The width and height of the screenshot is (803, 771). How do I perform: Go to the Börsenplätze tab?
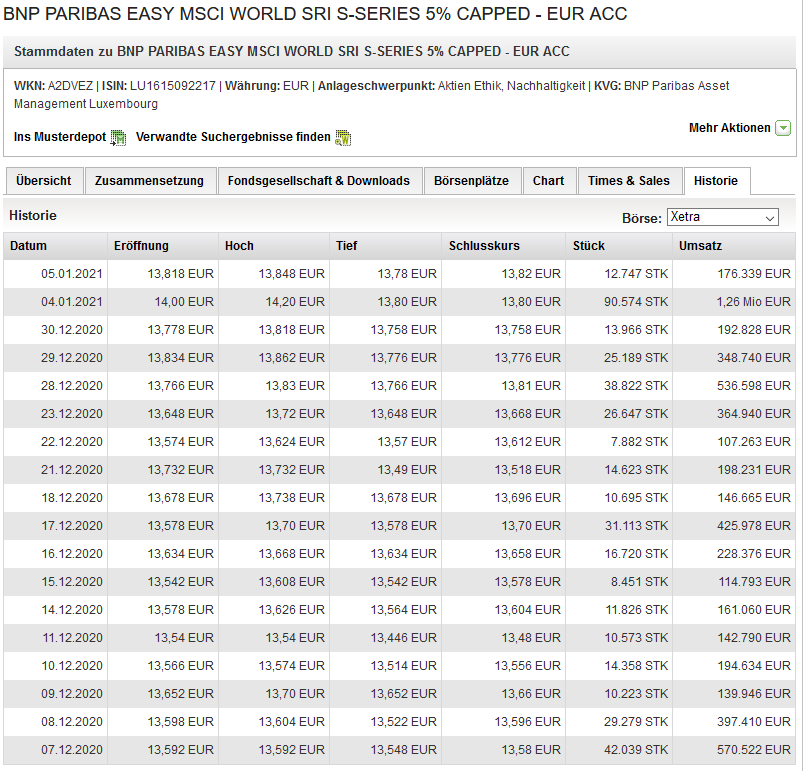[x=471, y=181]
